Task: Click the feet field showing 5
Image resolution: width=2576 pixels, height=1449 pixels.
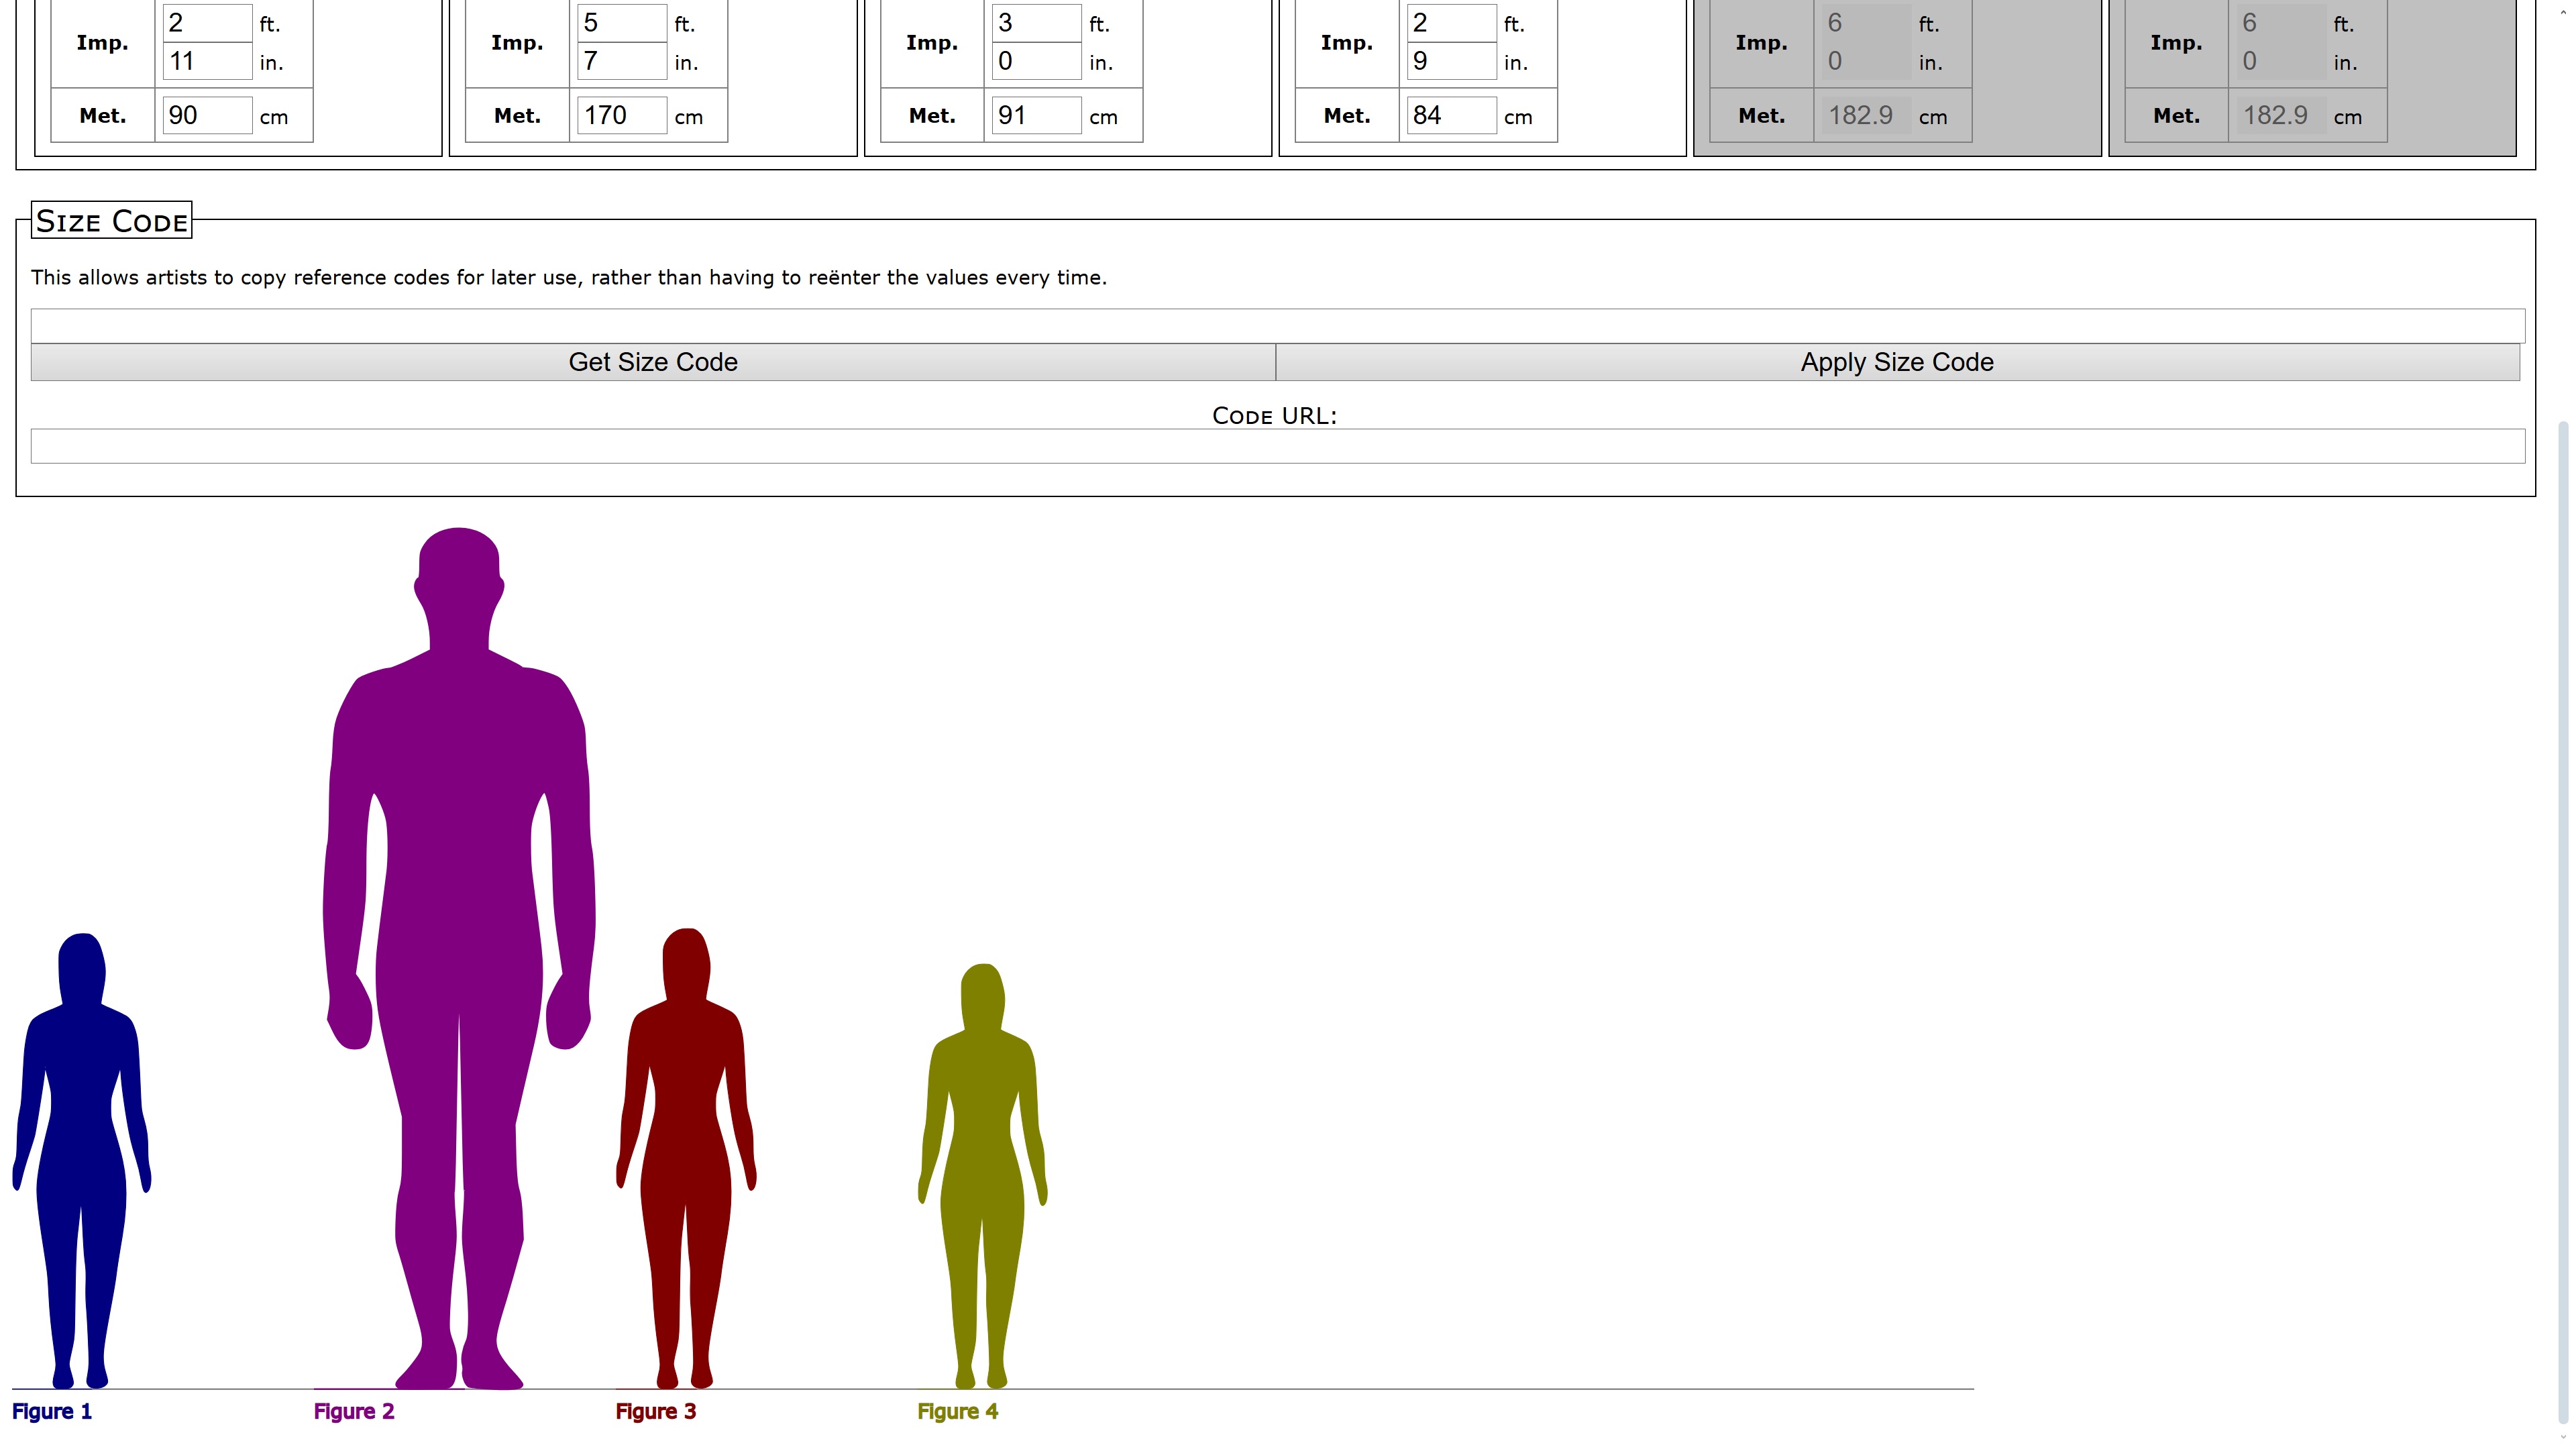Action: [621, 23]
